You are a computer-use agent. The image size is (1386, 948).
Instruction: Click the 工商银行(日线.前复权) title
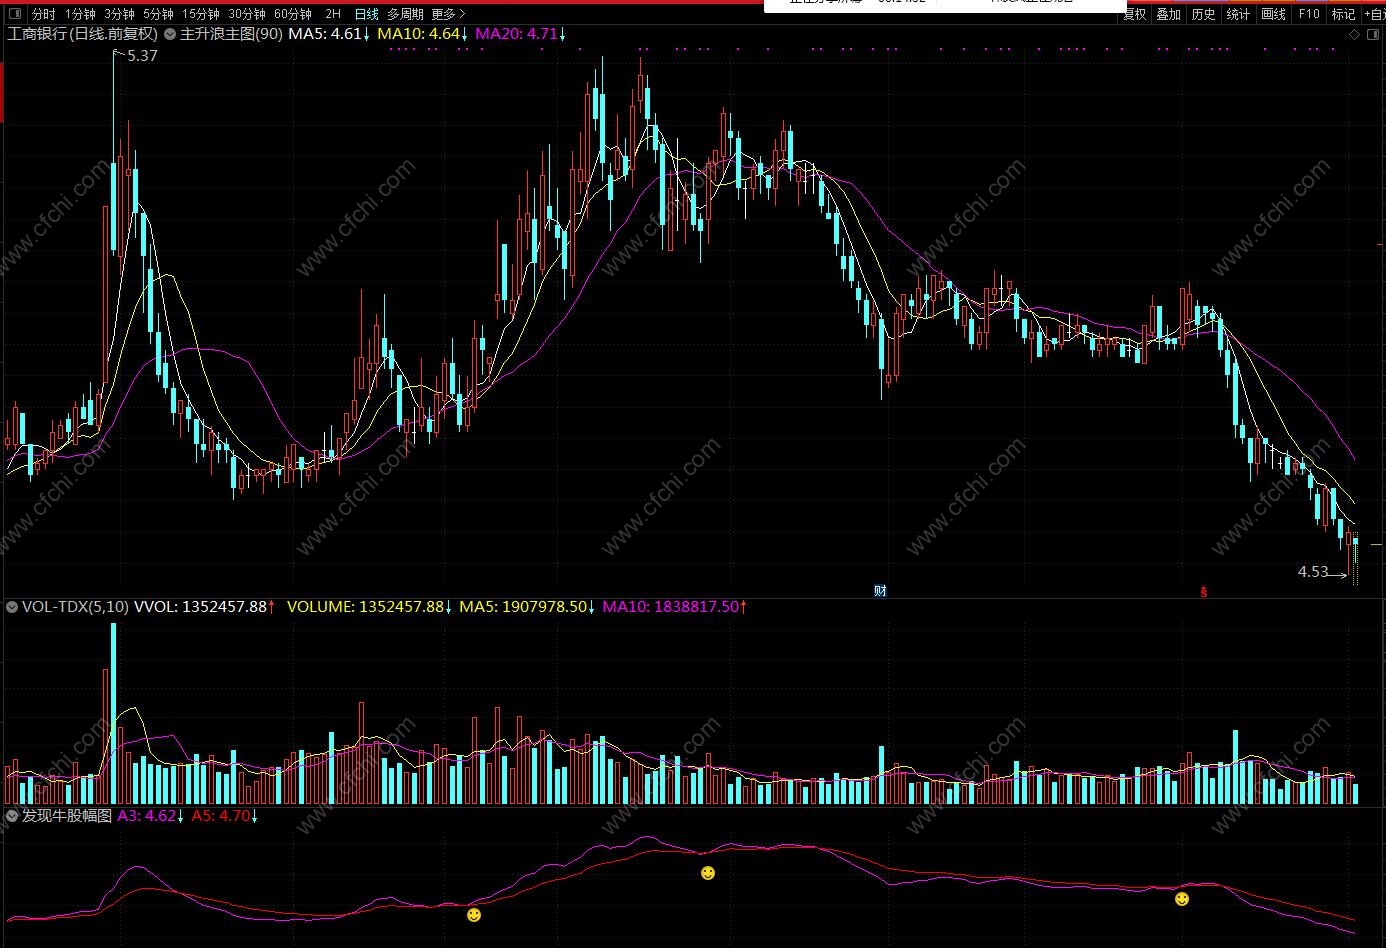point(83,34)
